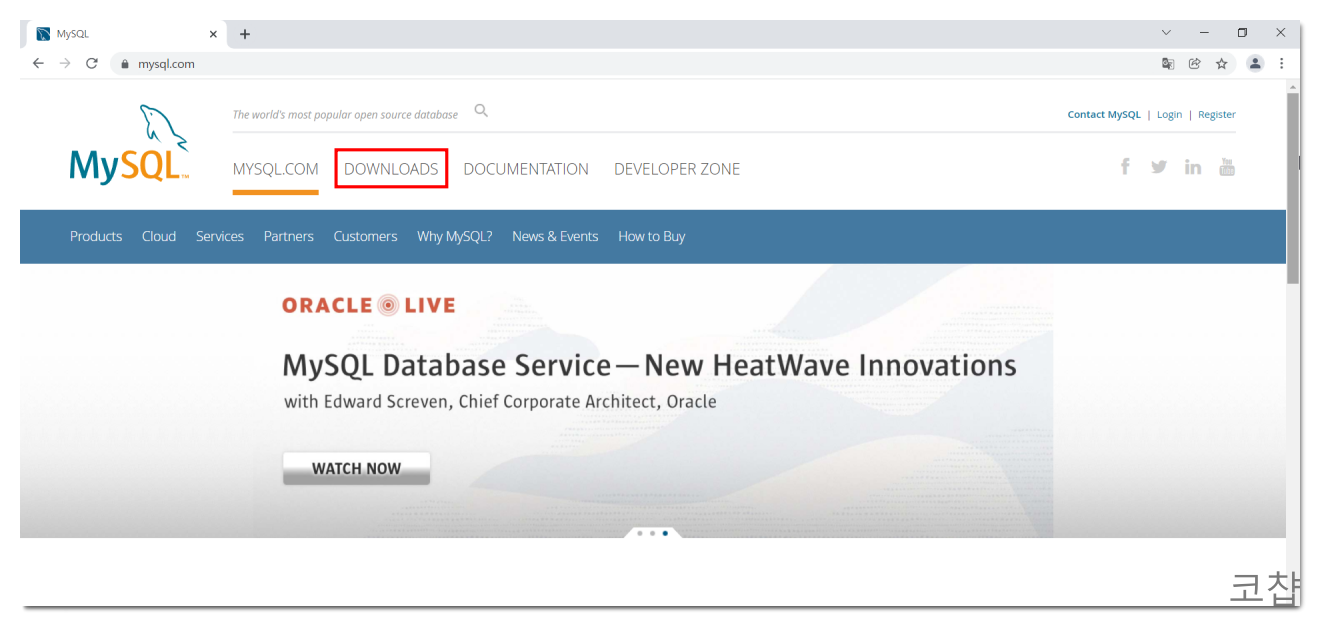
Task: Open the Why MySQL? menu item
Action: pos(455,236)
